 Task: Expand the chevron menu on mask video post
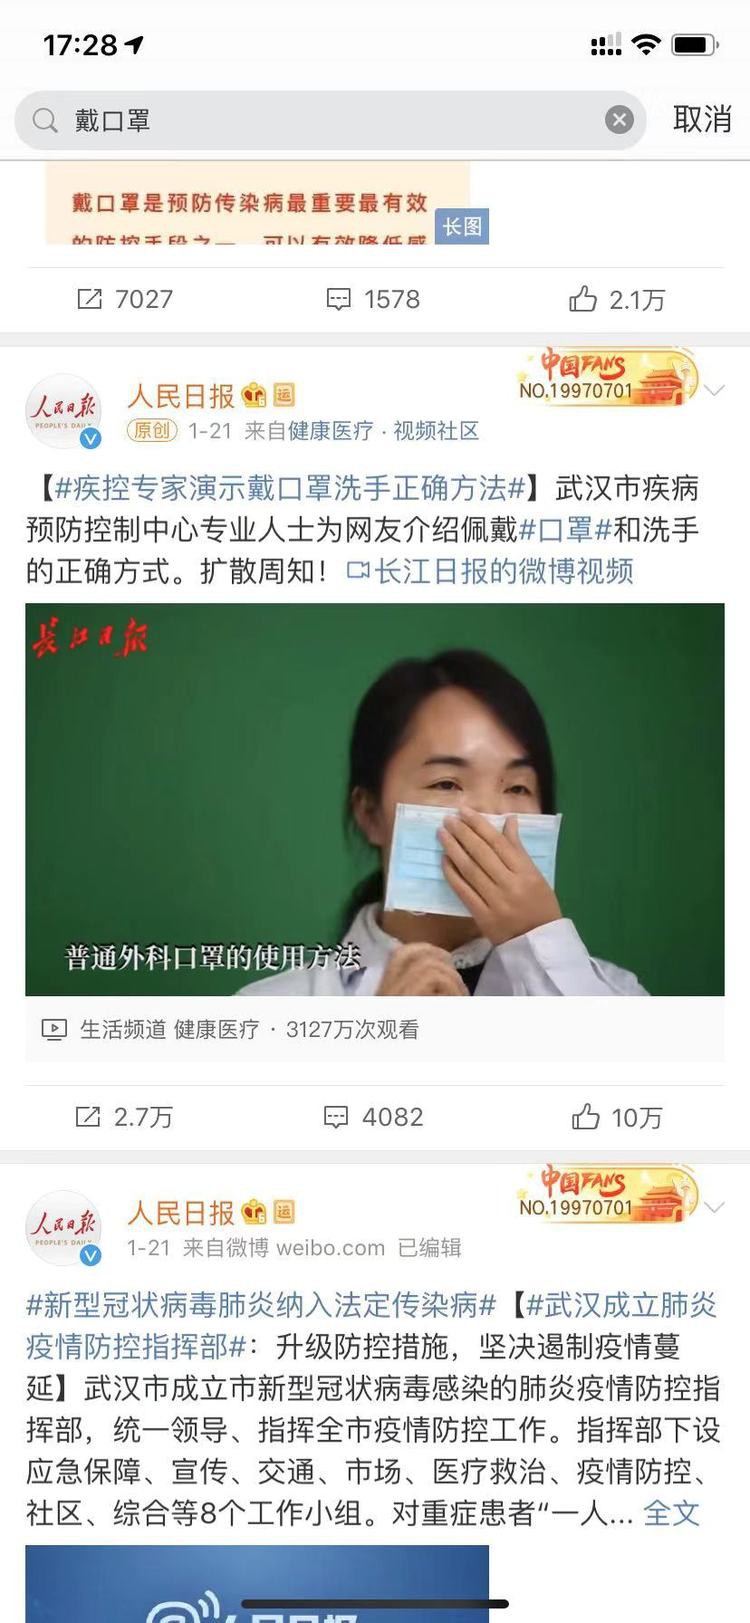pos(714,390)
